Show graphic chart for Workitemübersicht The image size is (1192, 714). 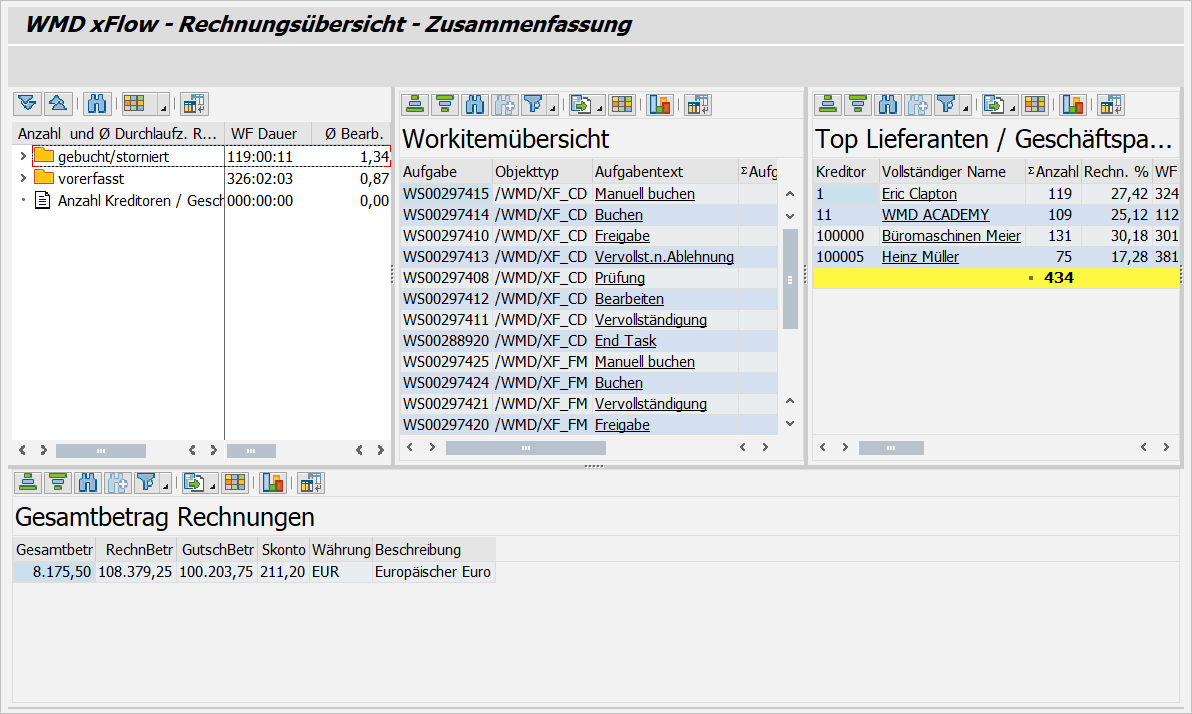click(659, 103)
